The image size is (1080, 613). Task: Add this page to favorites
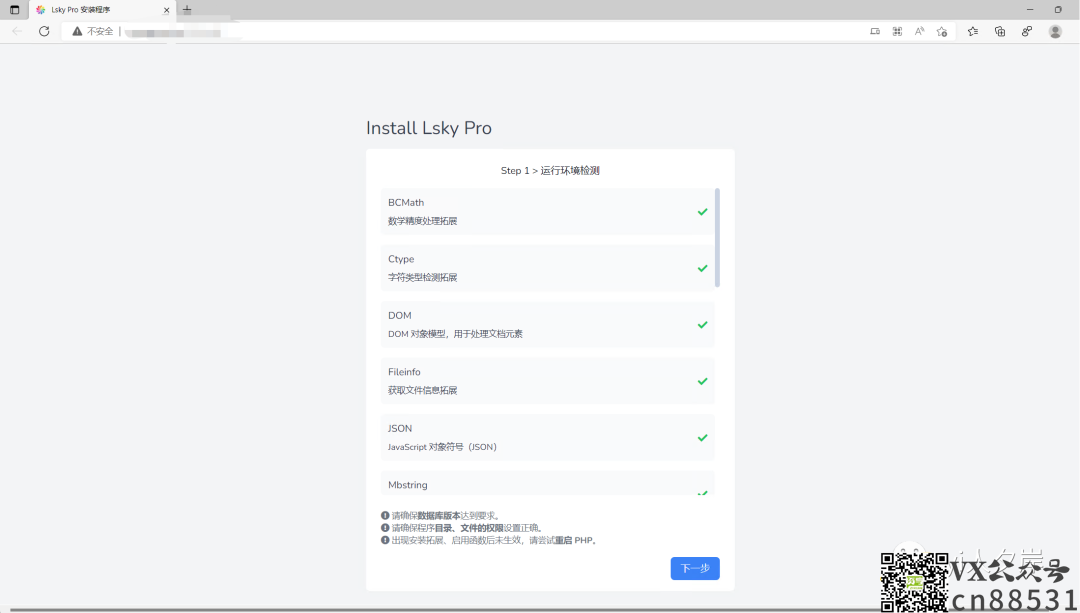pos(942,31)
